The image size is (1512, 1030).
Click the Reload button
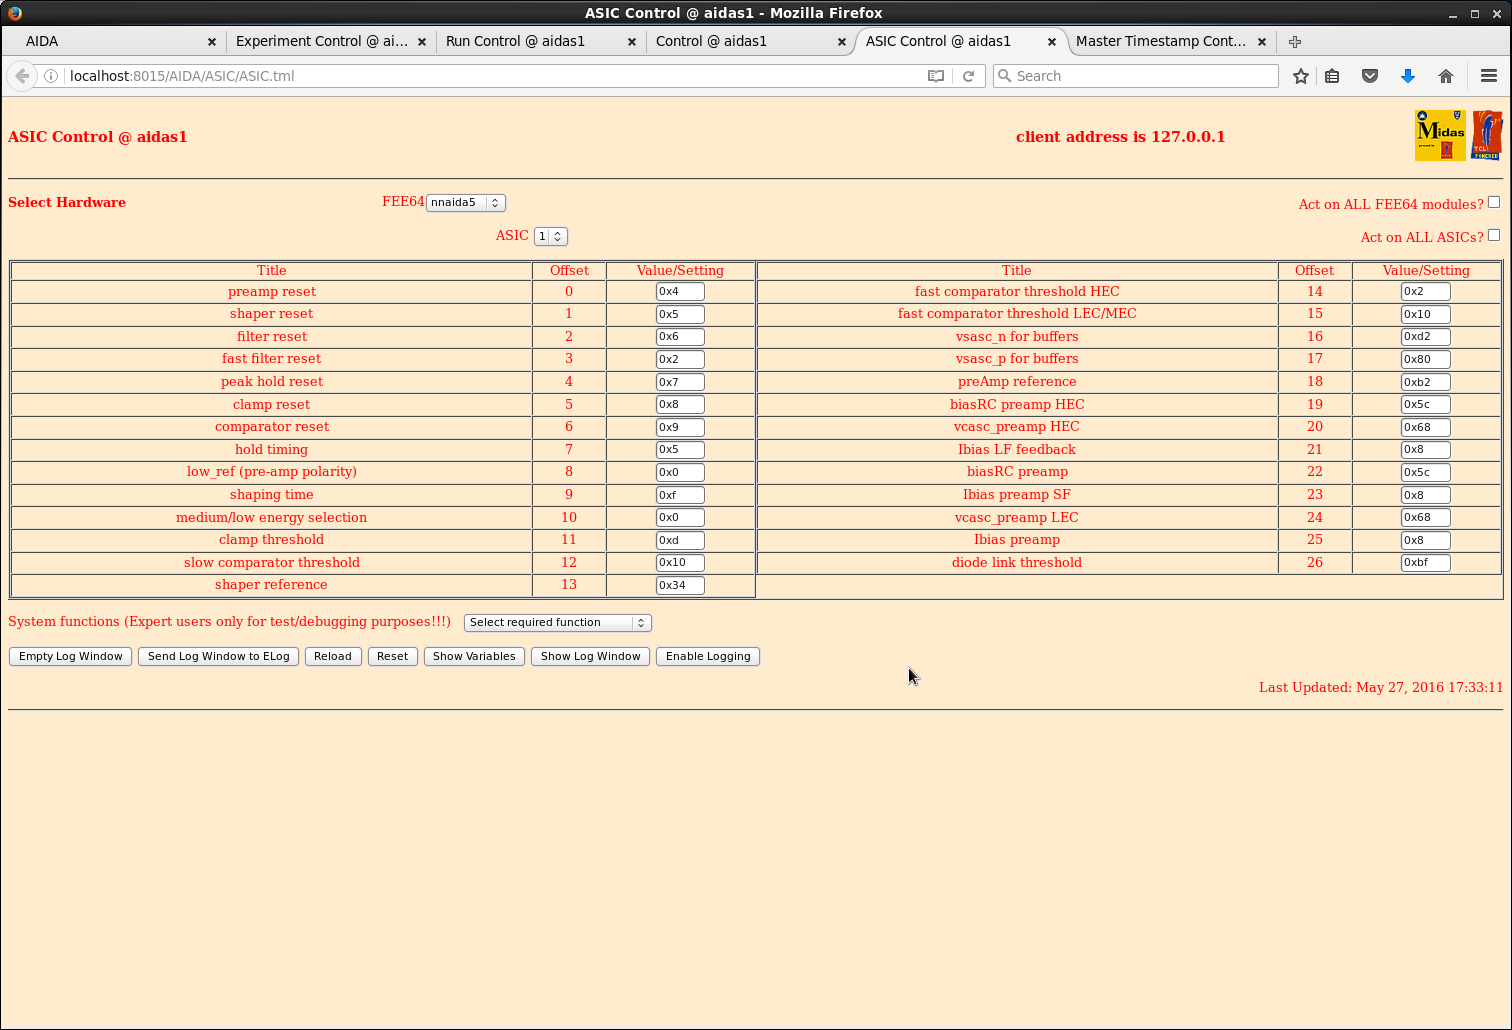click(x=333, y=657)
